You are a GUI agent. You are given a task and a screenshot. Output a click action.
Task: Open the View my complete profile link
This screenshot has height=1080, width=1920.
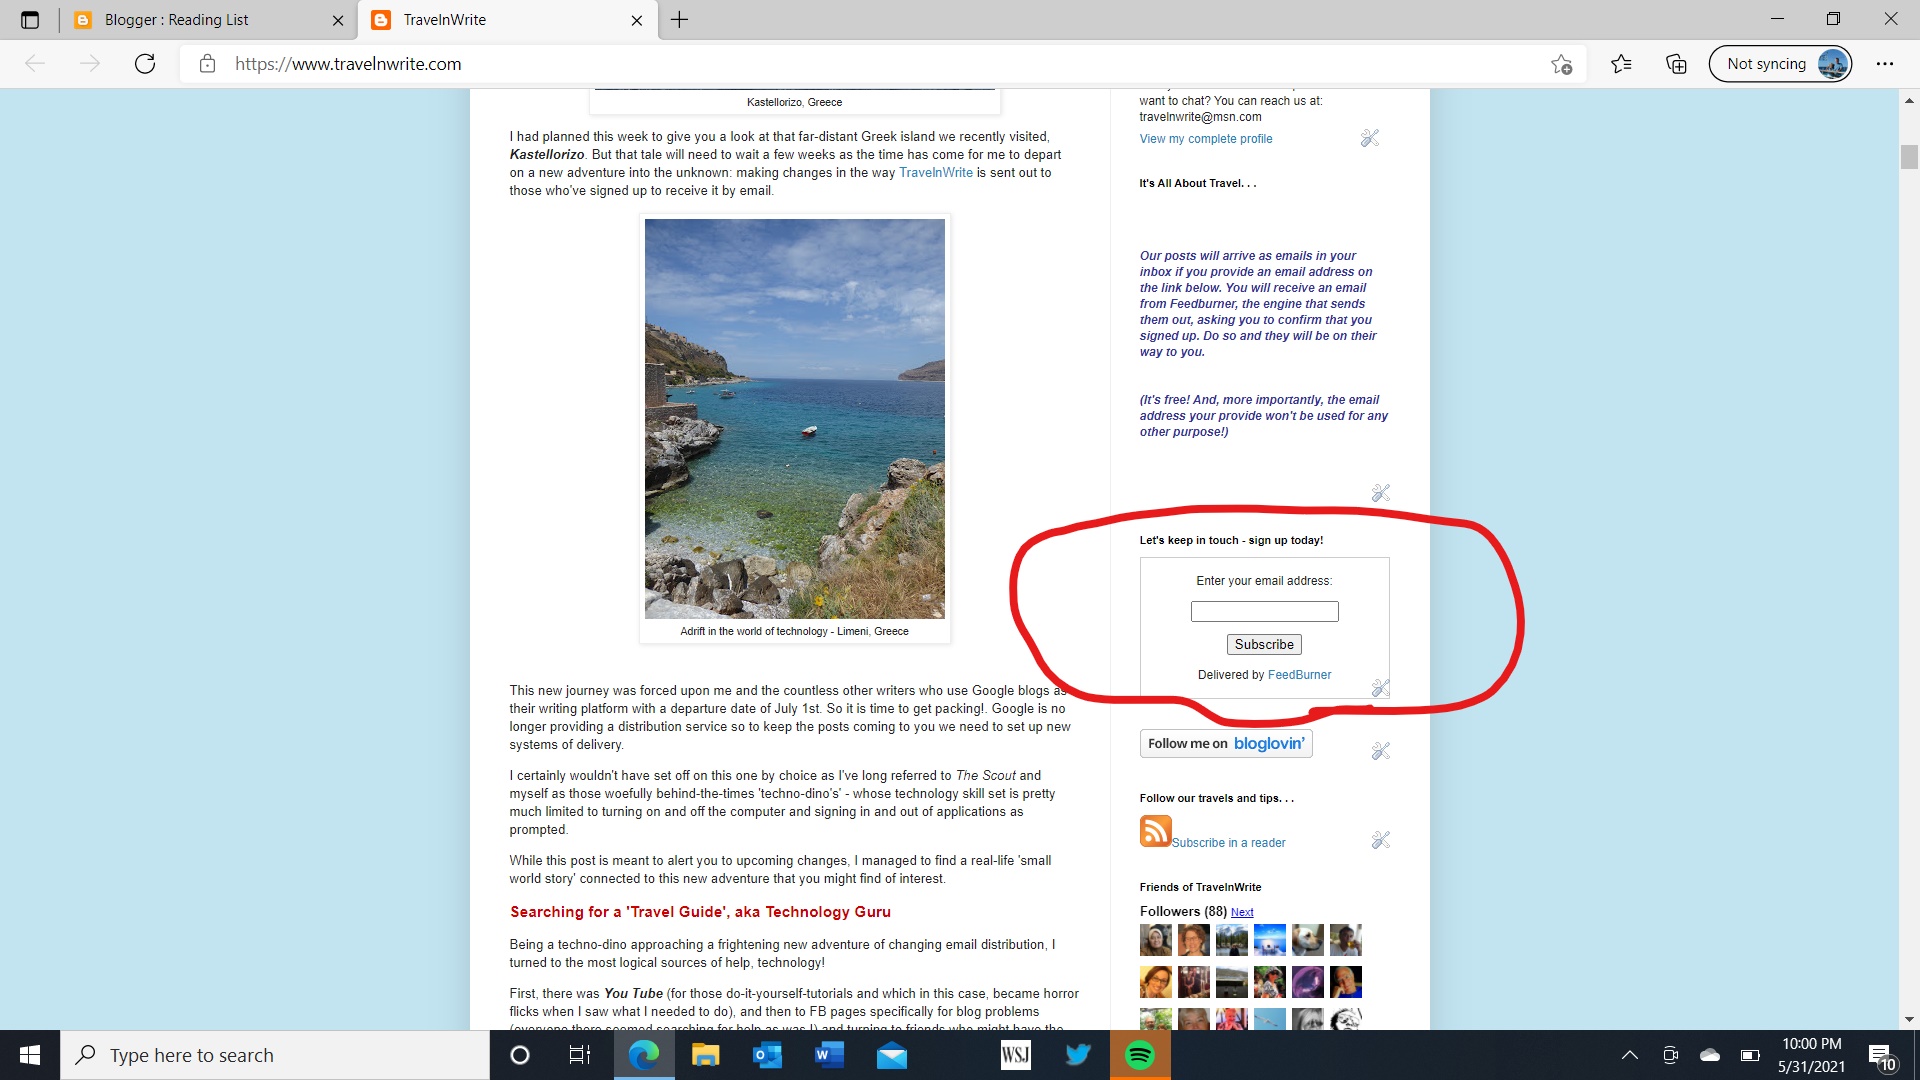pyautogui.click(x=1205, y=139)
